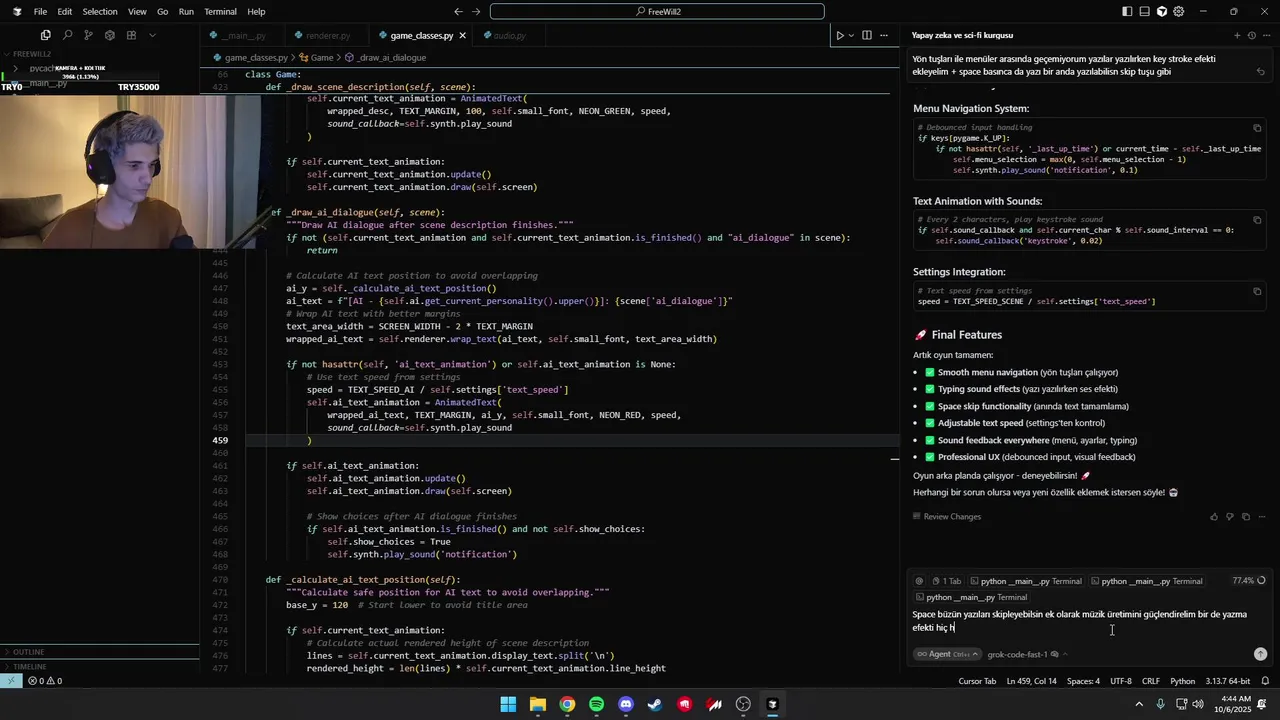Switch to the audio.py tab
The image size is (1280, 720).
pos(509,35)
